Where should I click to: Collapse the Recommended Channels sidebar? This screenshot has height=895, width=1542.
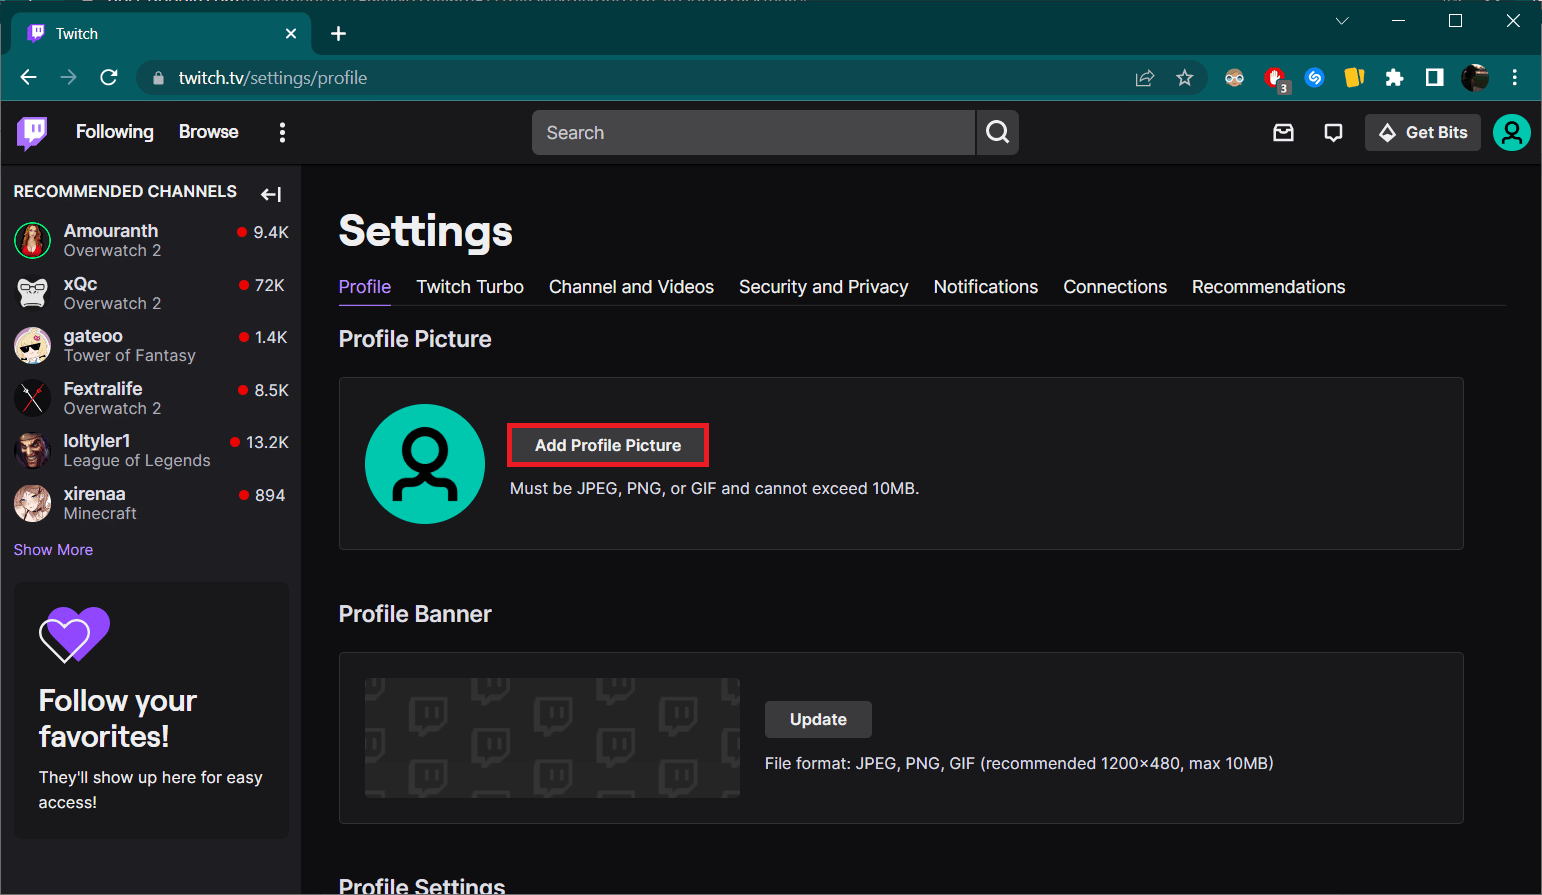click(271, 194)
